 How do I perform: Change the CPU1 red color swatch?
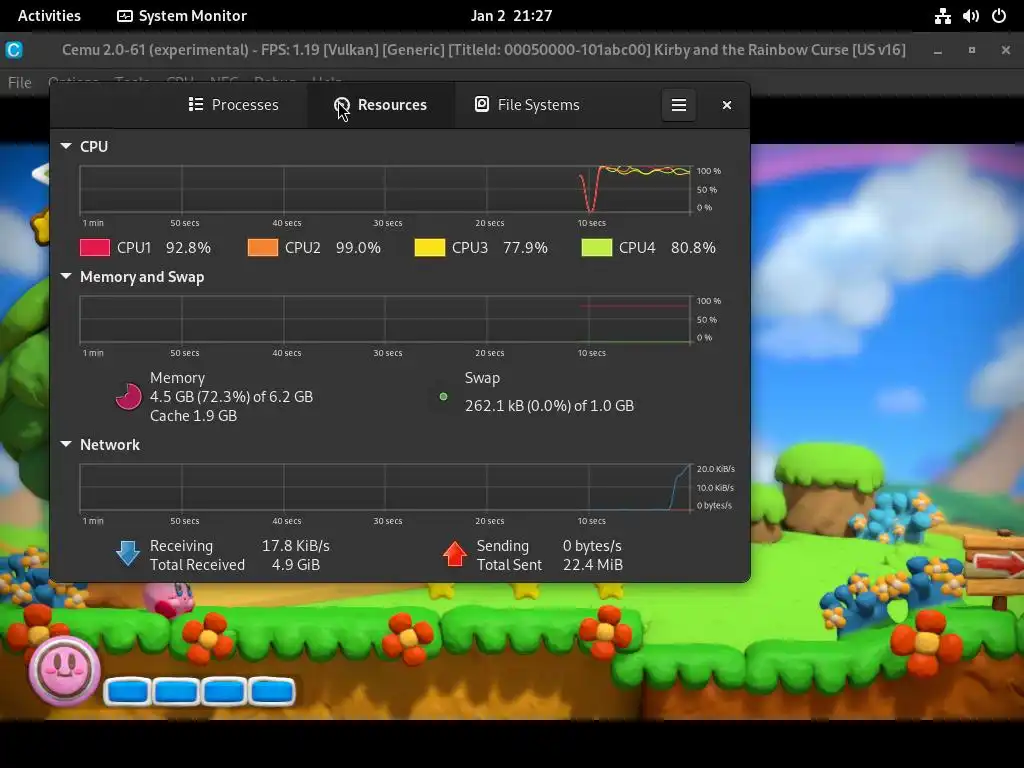(x=95, y=248)
